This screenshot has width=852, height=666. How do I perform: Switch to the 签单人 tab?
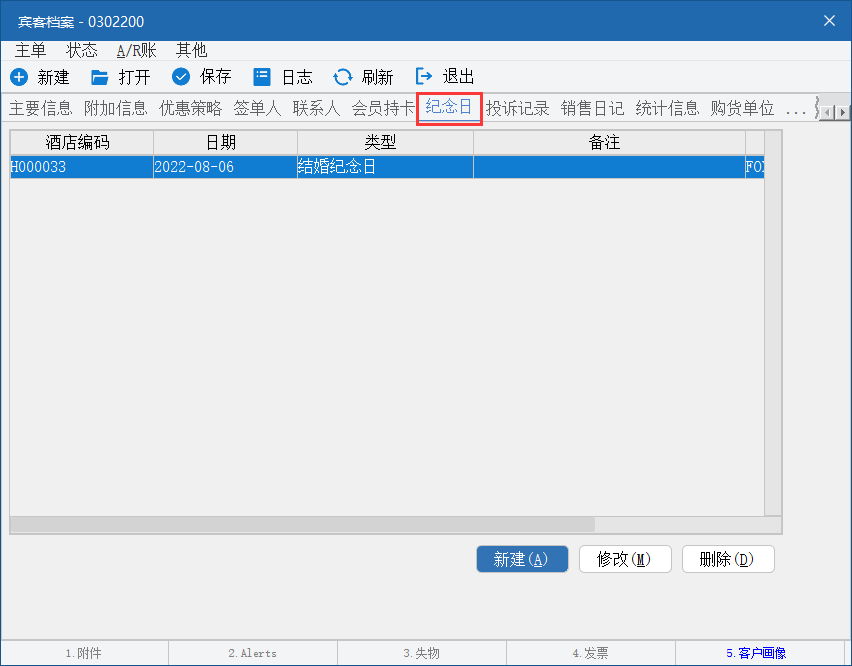(258, 108)
